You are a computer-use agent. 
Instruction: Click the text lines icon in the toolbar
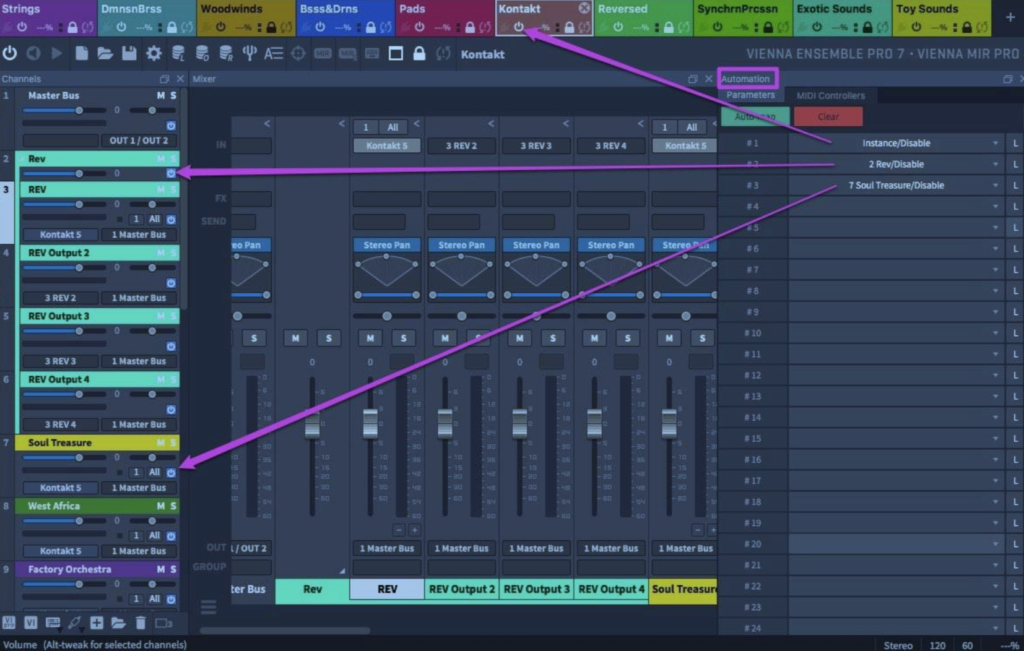pyautogui.click(x=274, y=54)
